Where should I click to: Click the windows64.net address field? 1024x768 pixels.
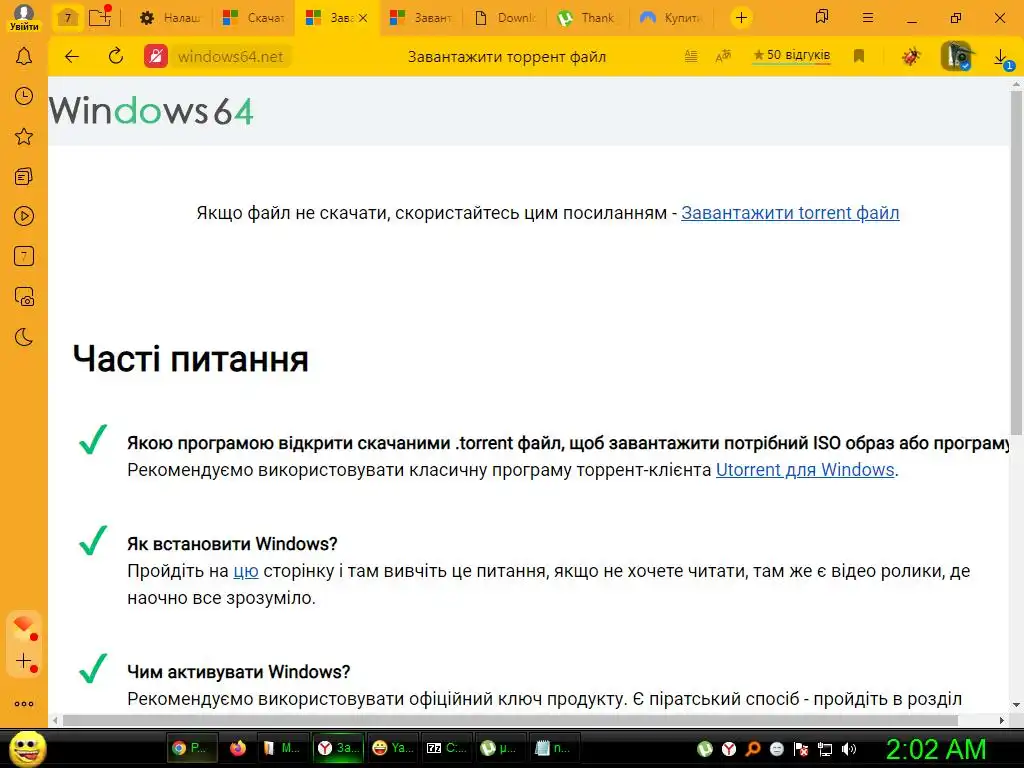coord(231,56)
